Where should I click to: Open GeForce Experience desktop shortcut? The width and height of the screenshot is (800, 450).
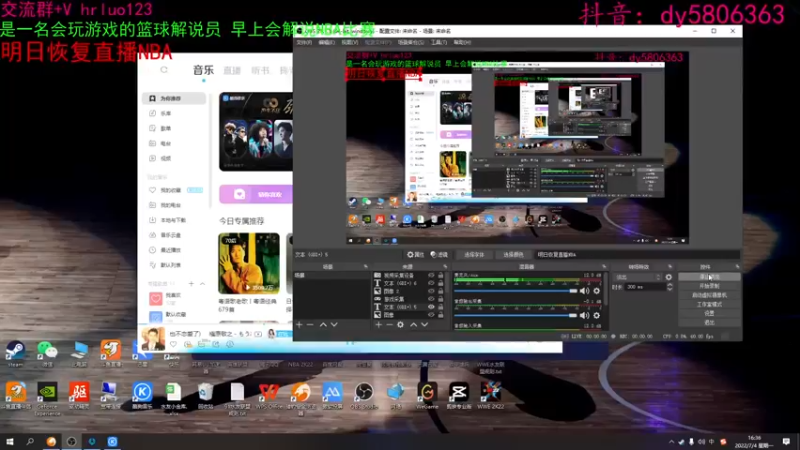click(47, 398)
